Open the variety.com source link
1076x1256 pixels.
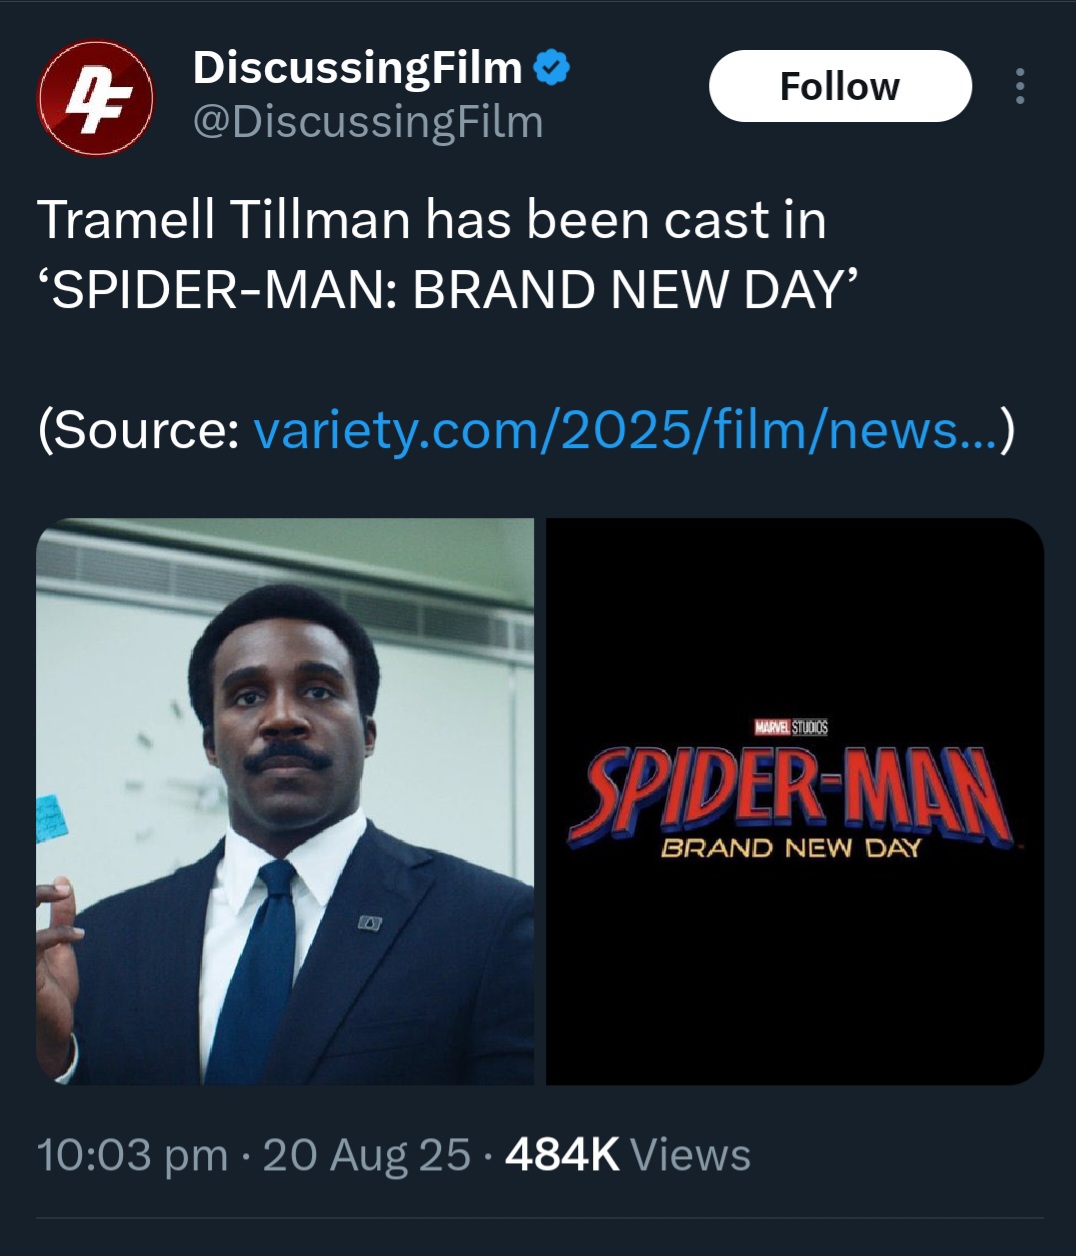tap(625, 430)
